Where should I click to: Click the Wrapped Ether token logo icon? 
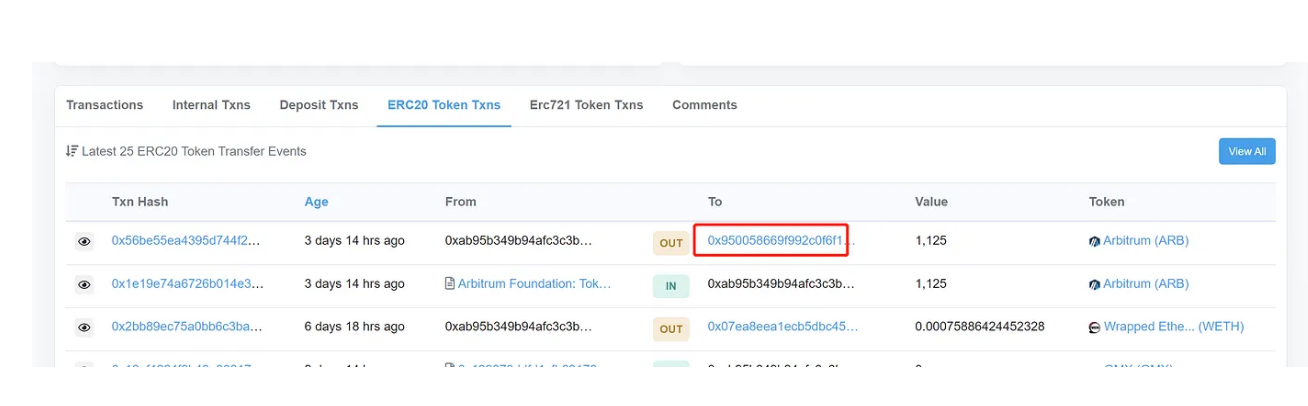1095,327
